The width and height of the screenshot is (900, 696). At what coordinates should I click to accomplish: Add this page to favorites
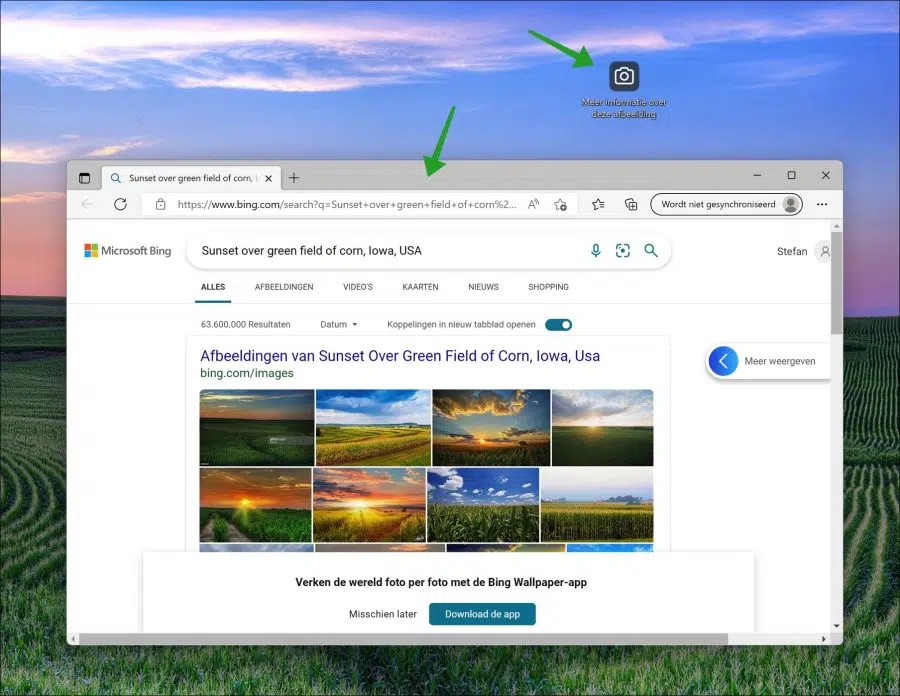pyautogui.click(x=561, y=204)
